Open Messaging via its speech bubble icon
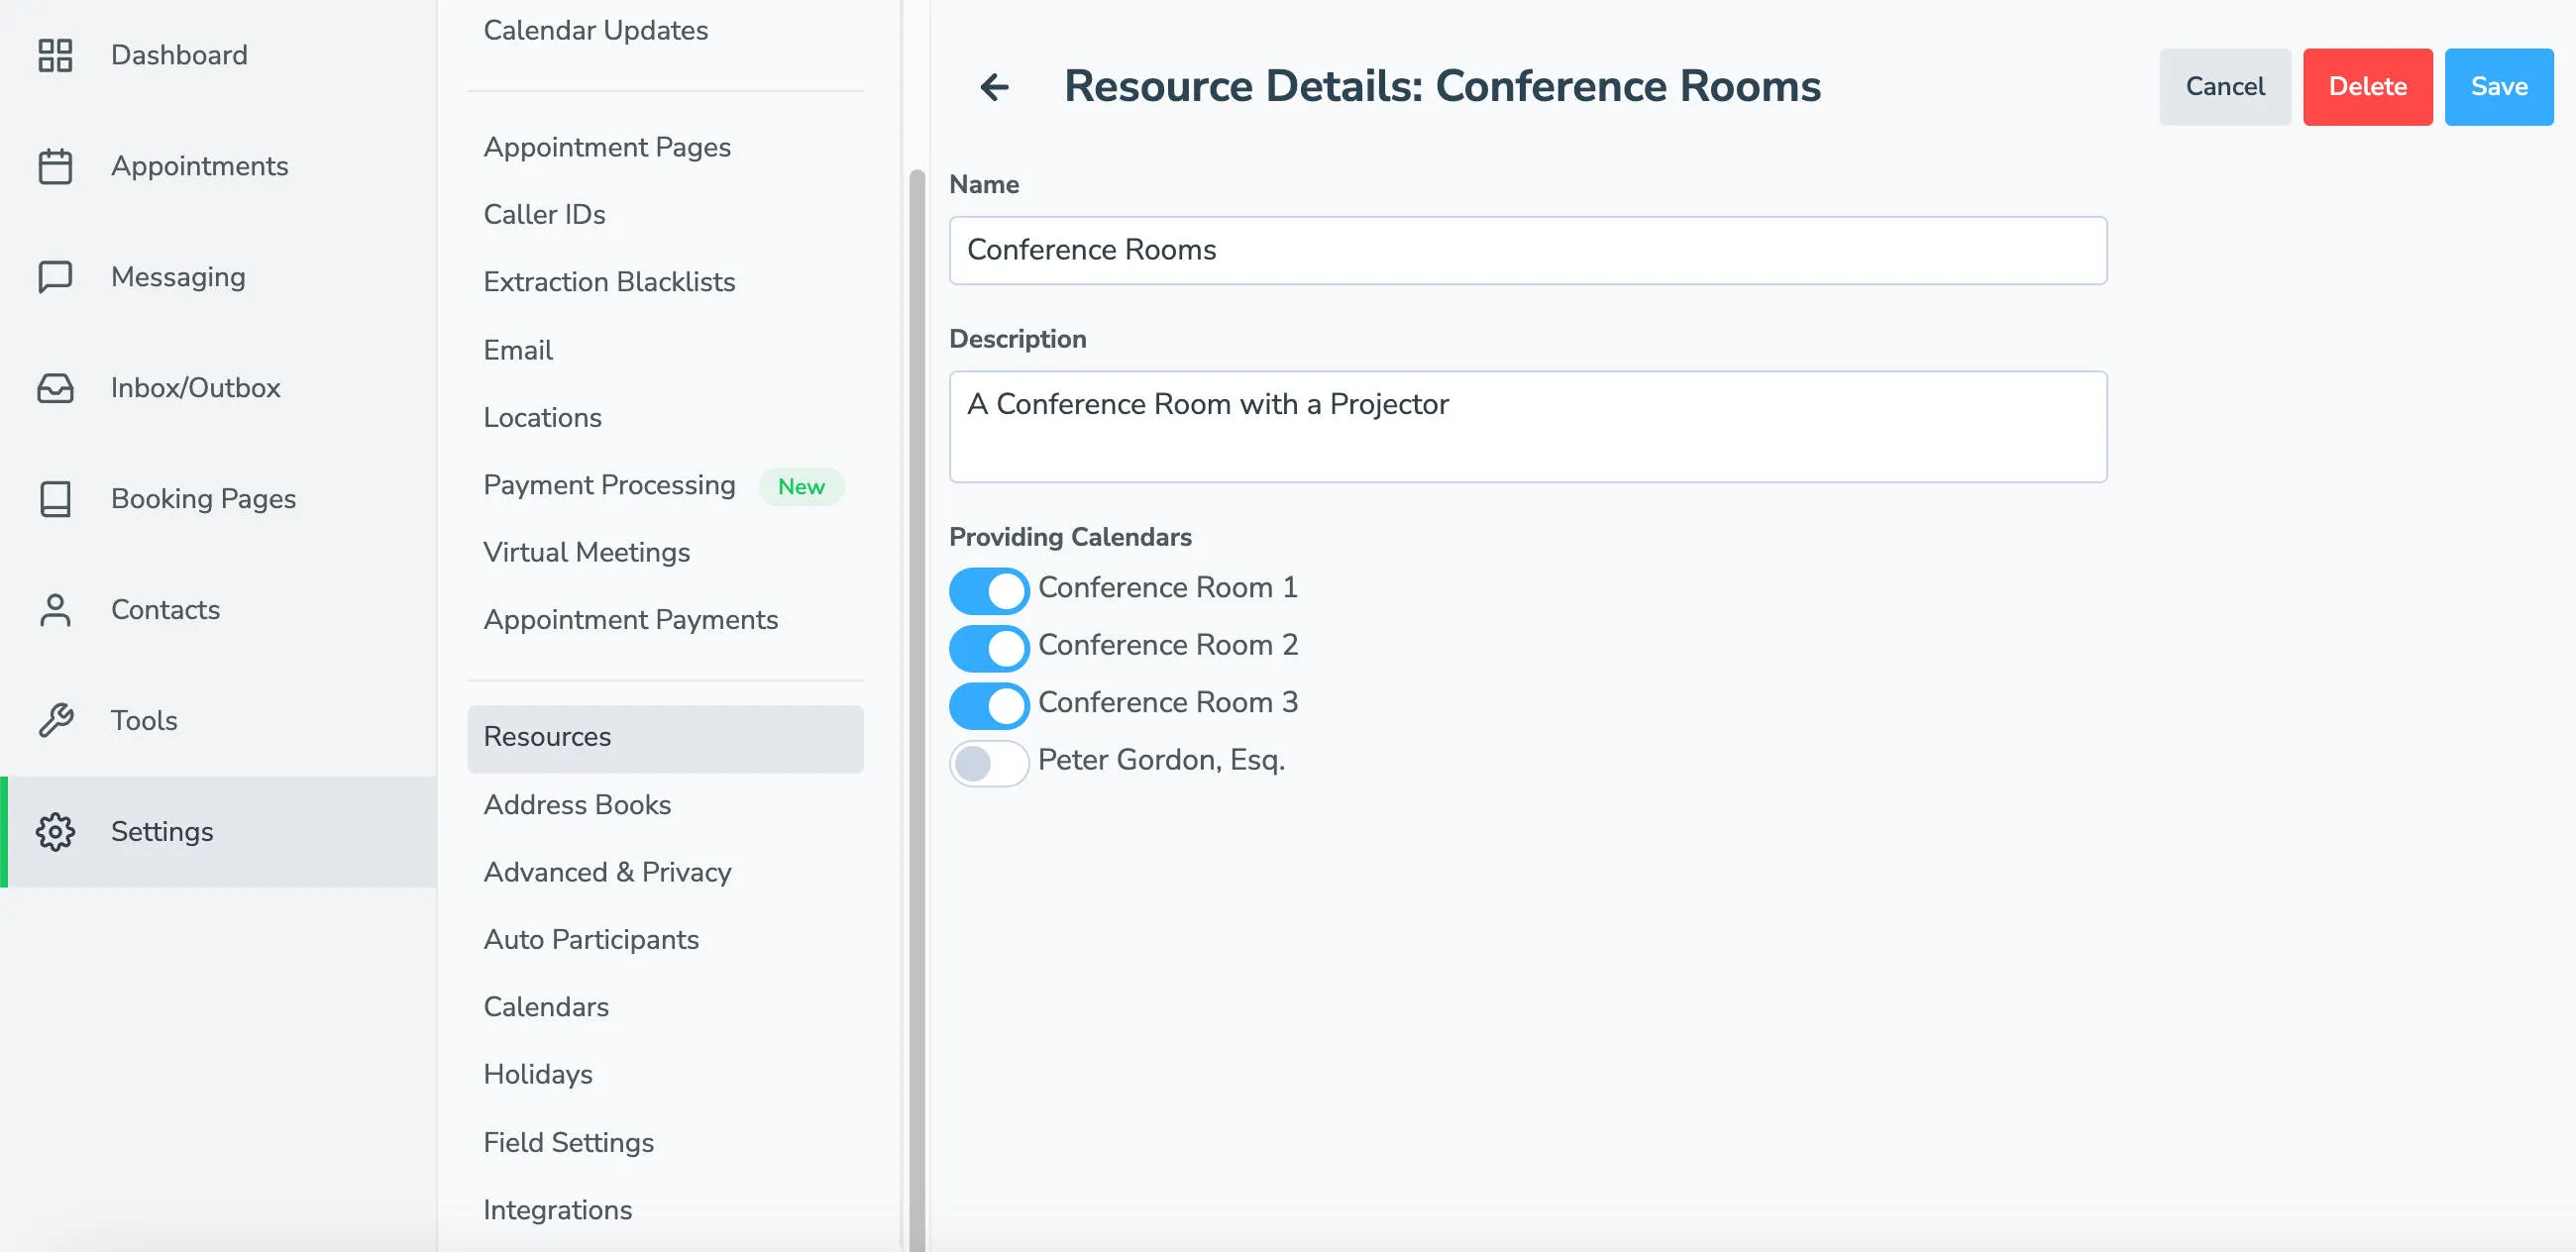Screen dimensions: 2576x1252 pyautogui.click(x=55, y=277)
